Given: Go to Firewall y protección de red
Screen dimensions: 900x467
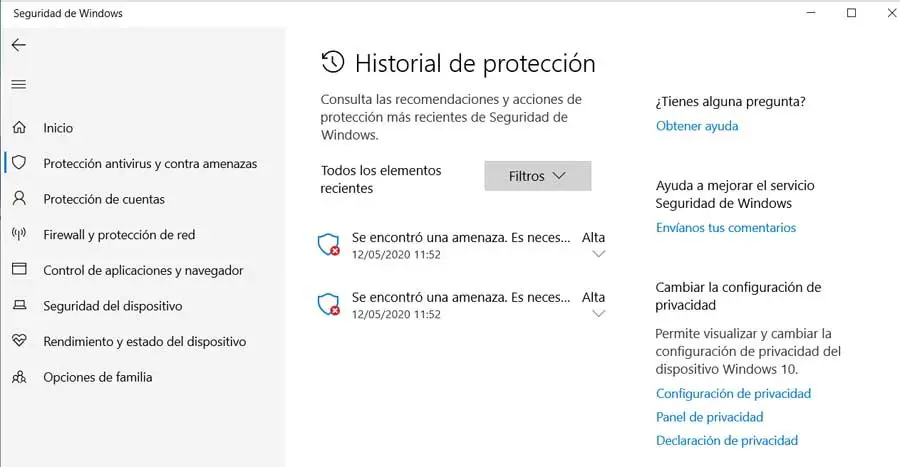Looking at the screenshot, I should (x=119, y=235).
